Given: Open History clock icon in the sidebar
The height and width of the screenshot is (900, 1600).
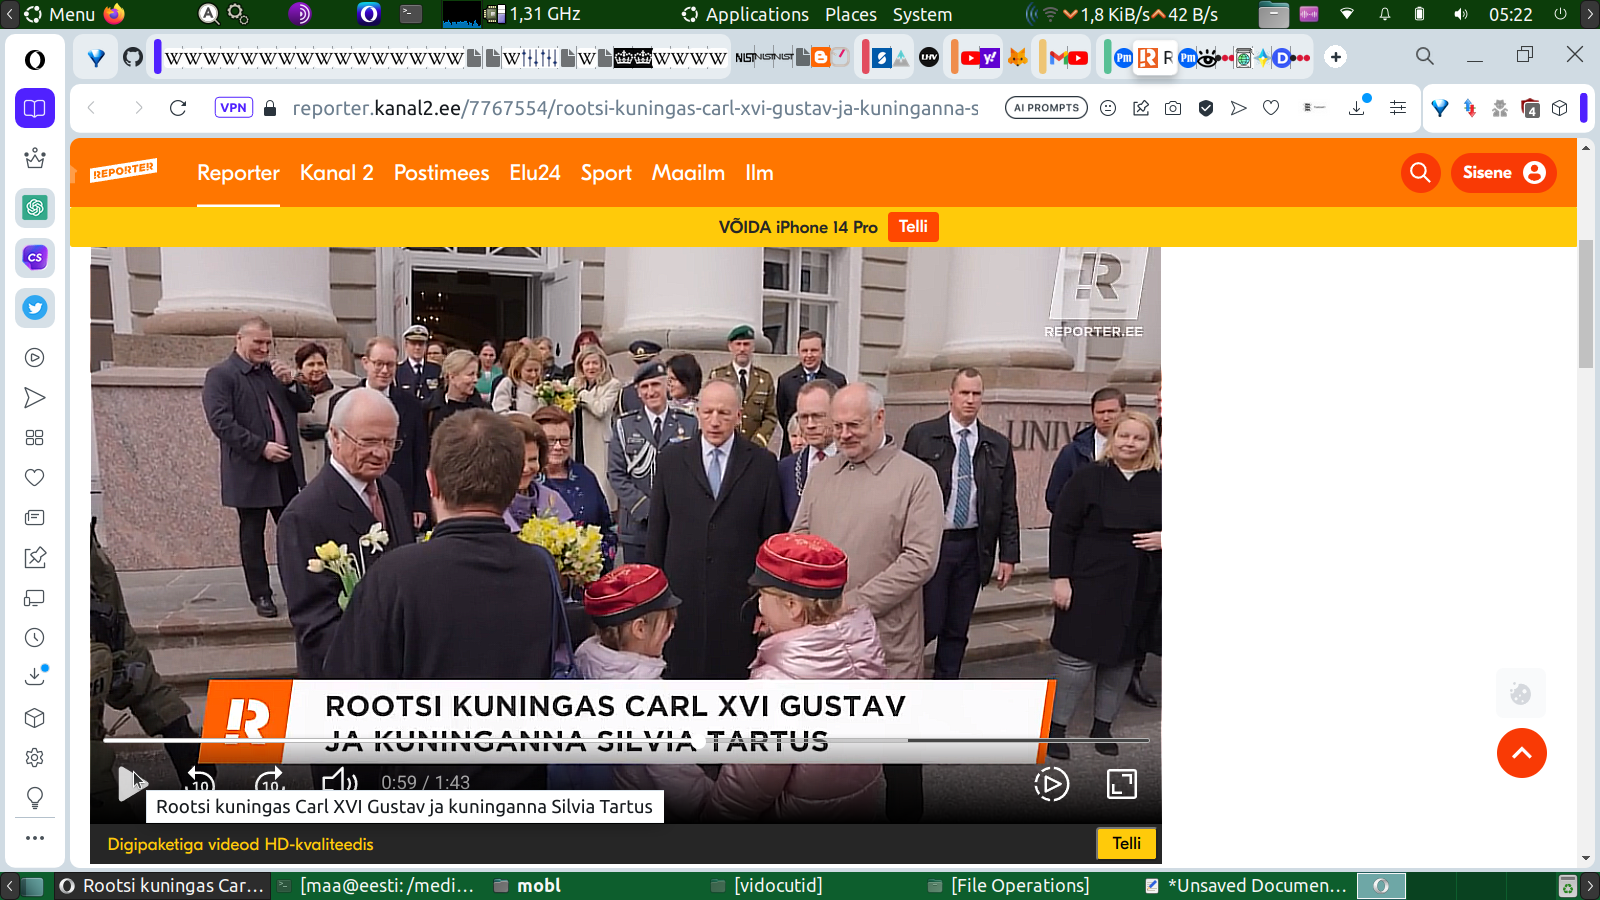Looking at the screenshot, I should click(35, 638).
